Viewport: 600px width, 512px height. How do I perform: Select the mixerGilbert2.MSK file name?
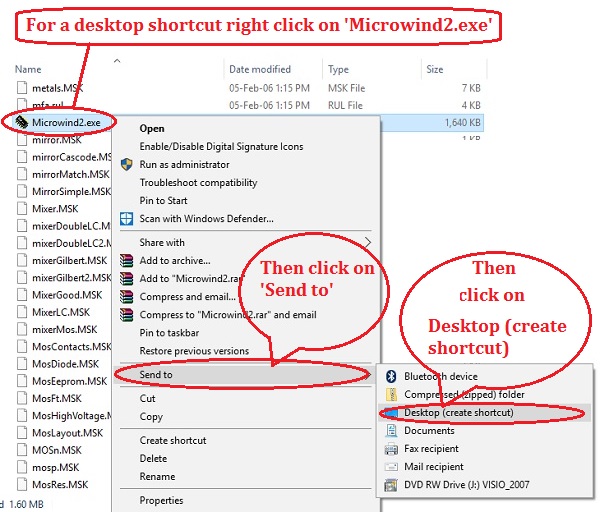click(72, 277)
